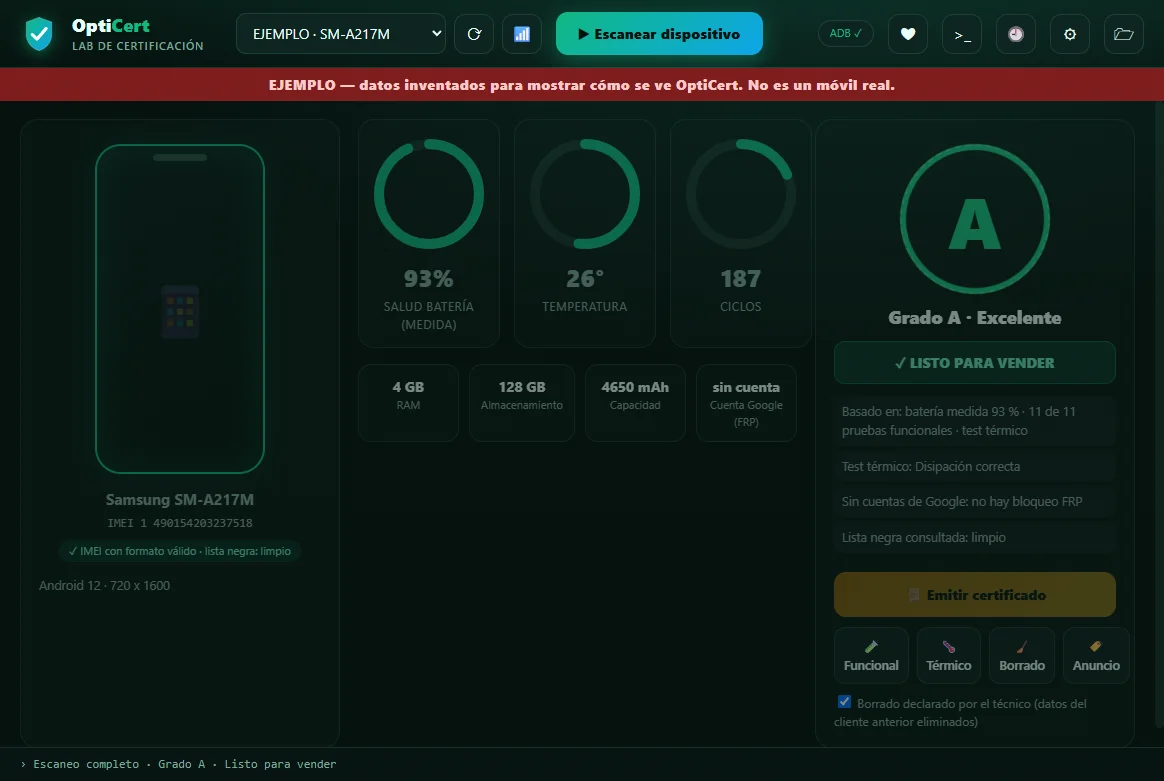The width and height of the screenshot is (1164, 781).
Task: Click the ADB status badge
Action: [x=846, y=33]
